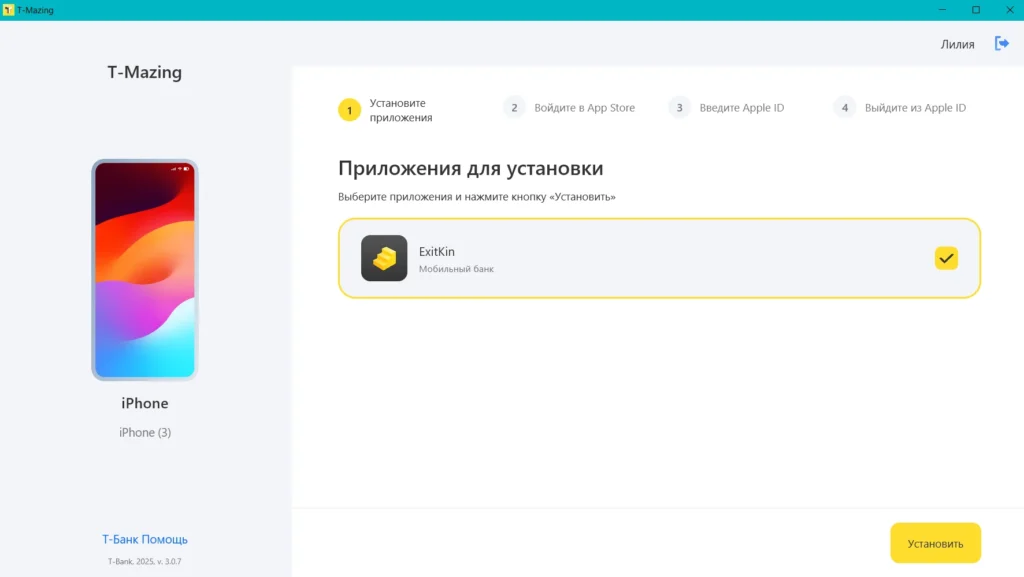Click the step 2 number circle
The image size is (1024, 577).
[x=514, y=108]
